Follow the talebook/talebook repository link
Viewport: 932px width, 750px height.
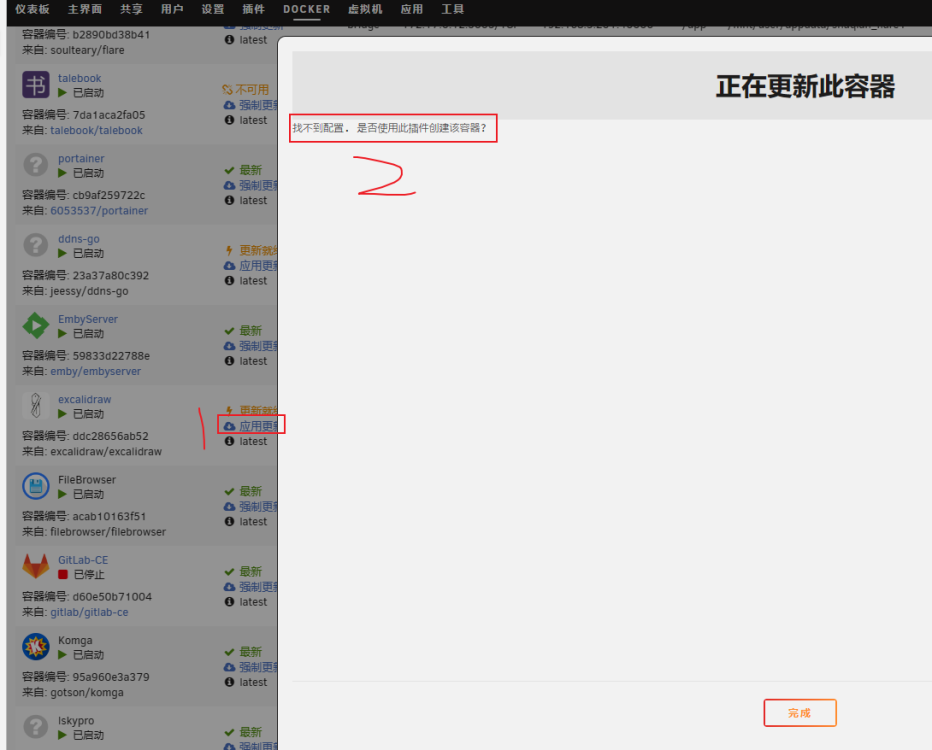coord(96,130)
